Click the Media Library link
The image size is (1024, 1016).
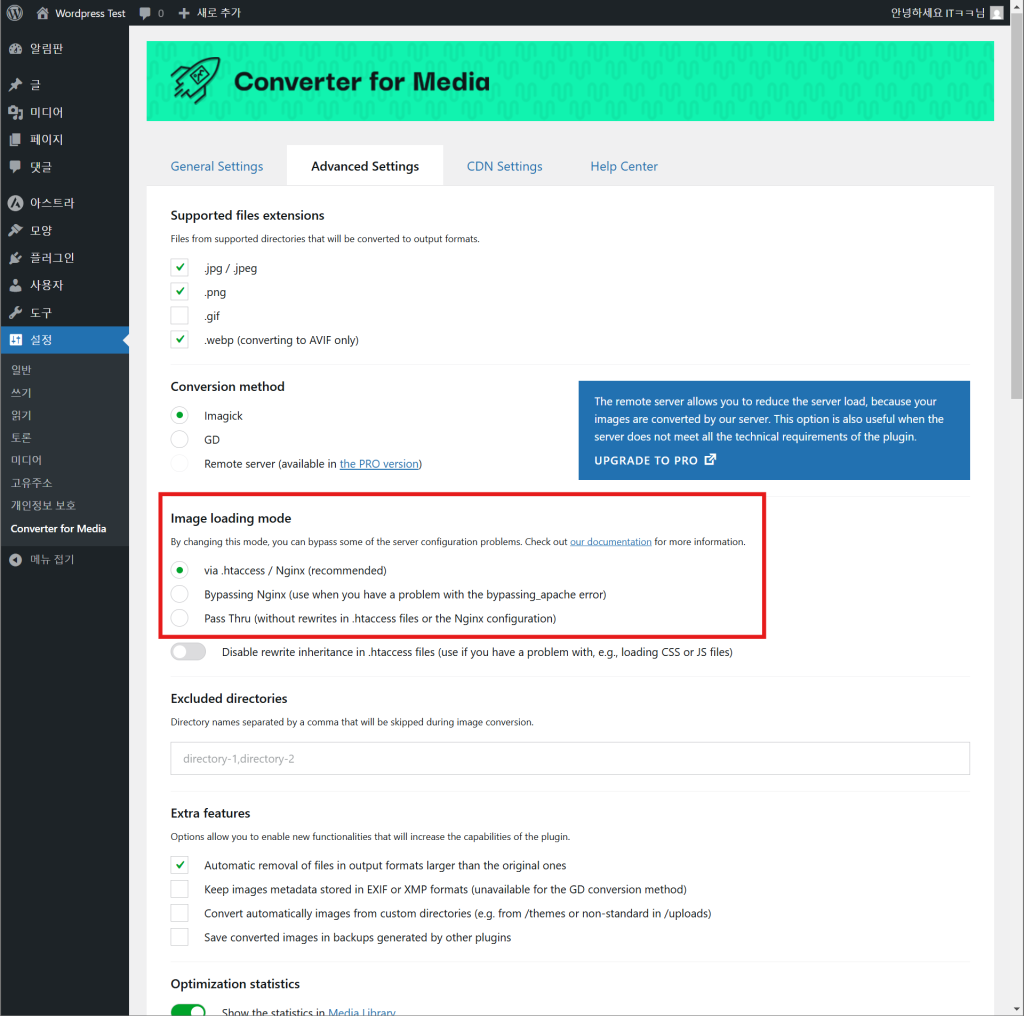pos(362,1011)
